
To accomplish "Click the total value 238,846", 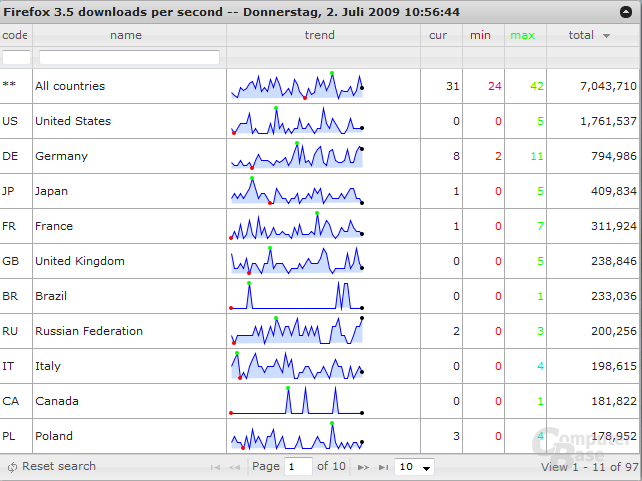I will [614, 261].
